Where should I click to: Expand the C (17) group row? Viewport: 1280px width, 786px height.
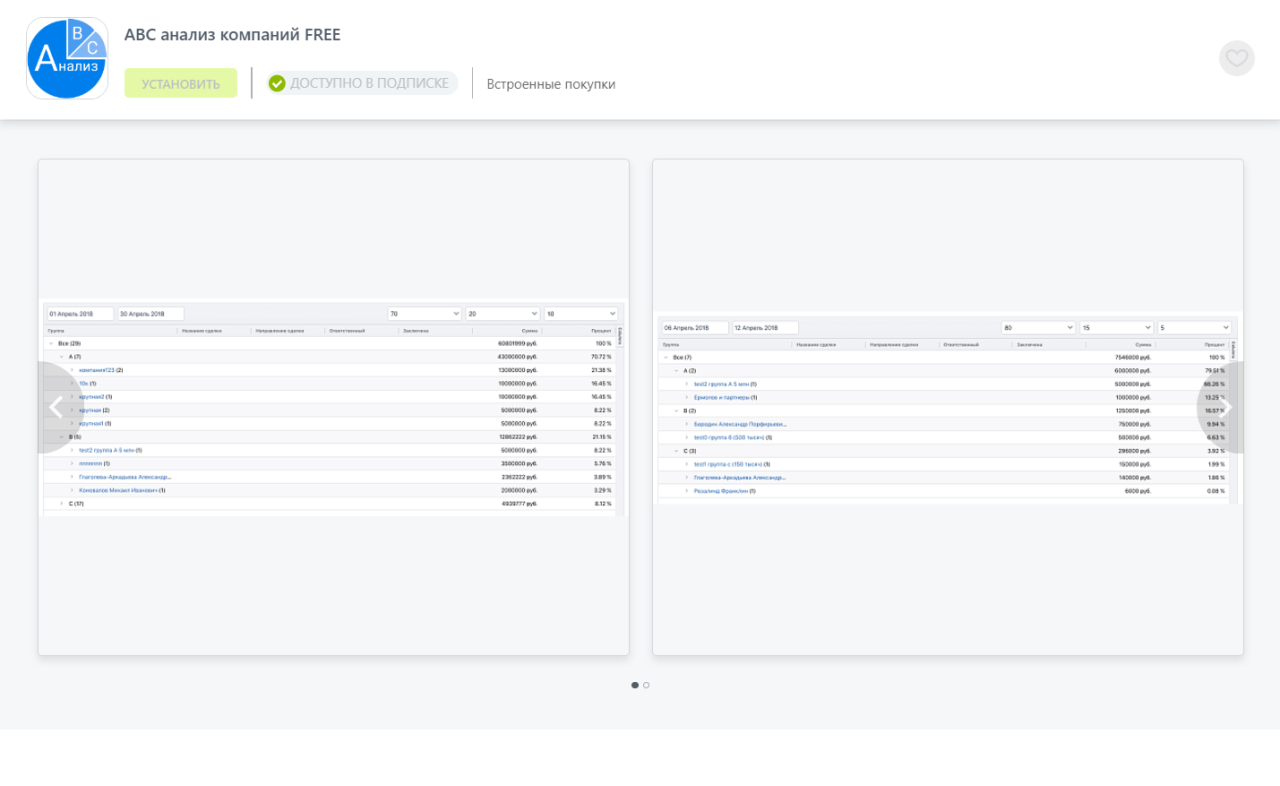click(x=62, y=504)
